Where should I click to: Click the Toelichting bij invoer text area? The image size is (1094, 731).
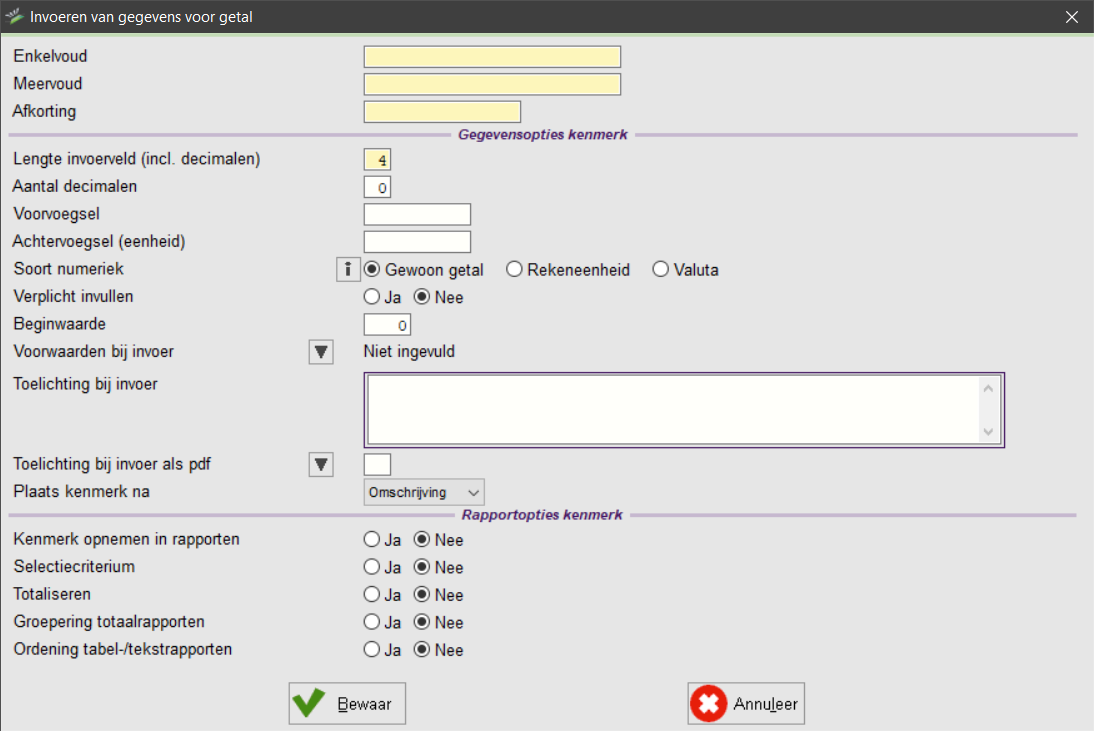tap(672, 409)
